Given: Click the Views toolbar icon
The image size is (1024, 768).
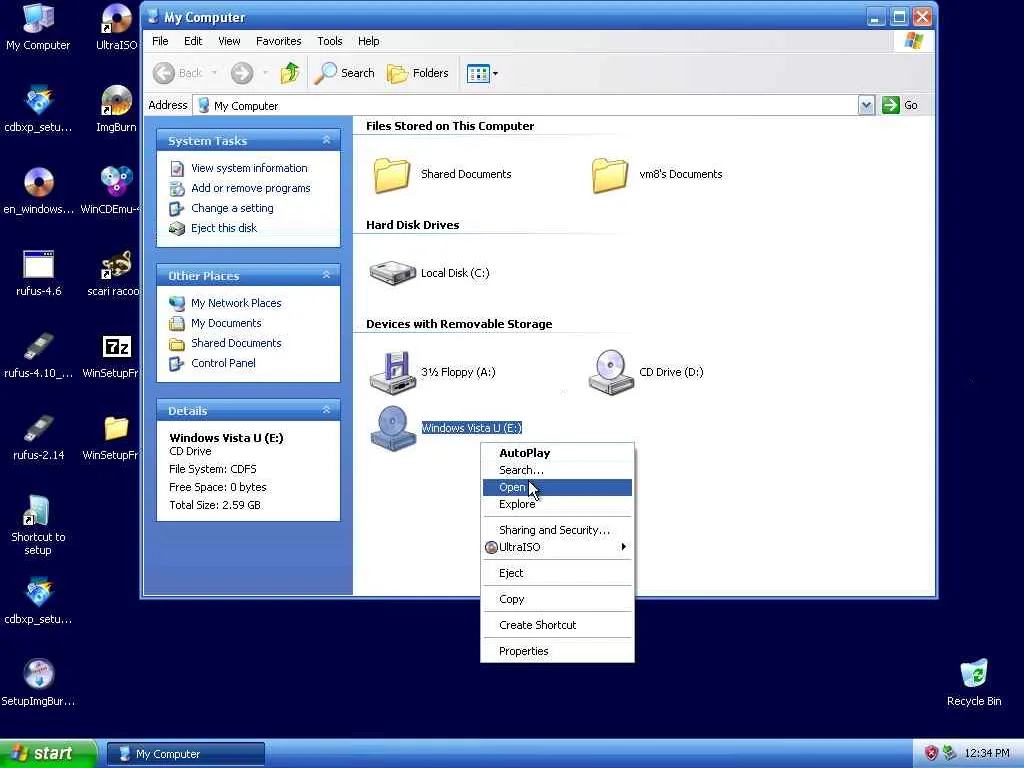Looking at the screenshot, I should (x=478, y=74).
